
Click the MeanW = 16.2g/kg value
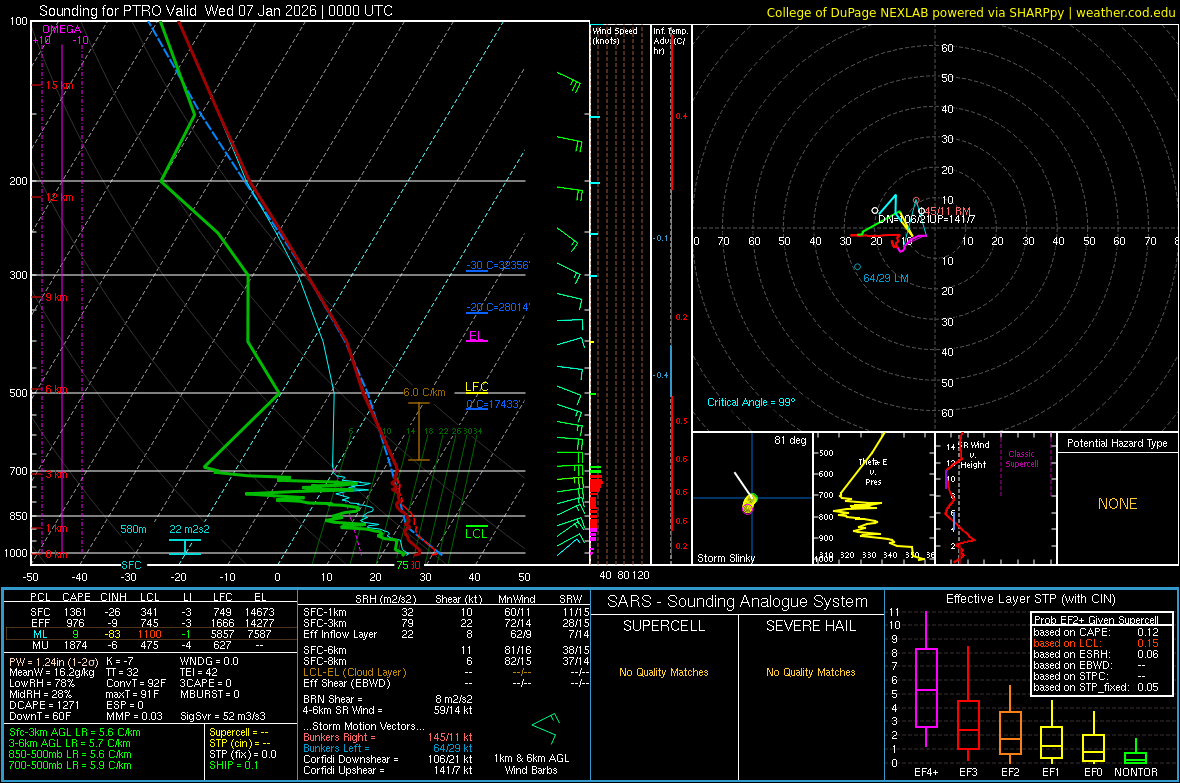(x=51, y=672)
